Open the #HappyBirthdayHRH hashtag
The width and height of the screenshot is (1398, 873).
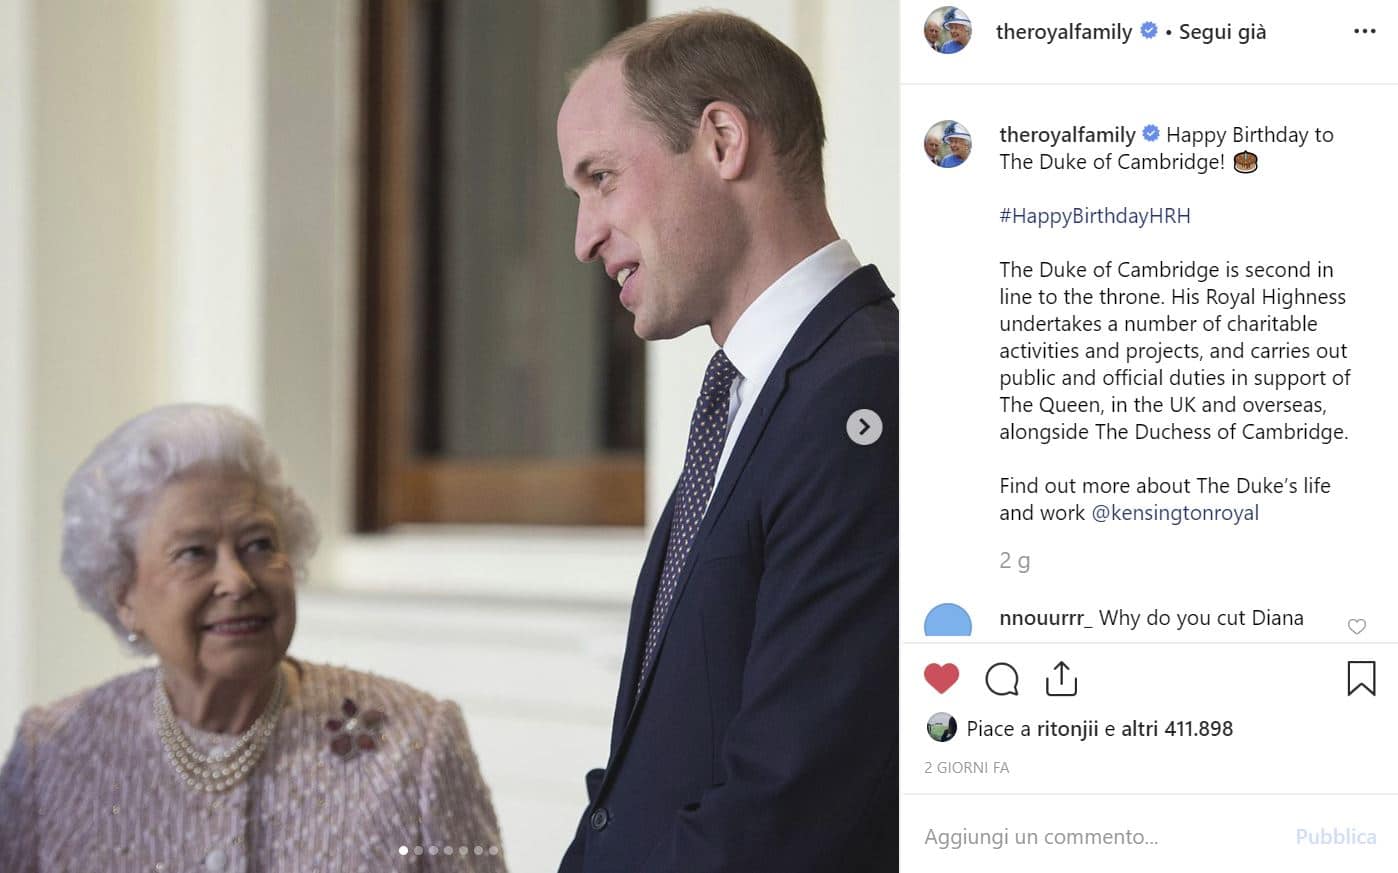coord(1095,215)
